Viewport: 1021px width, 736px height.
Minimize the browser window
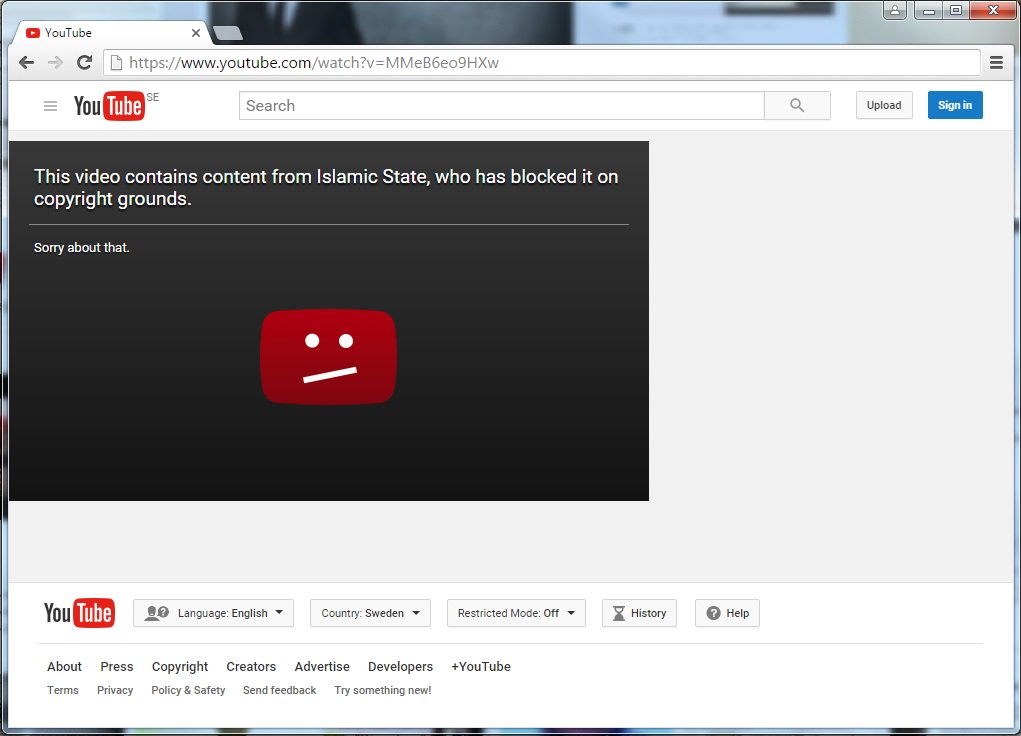(x=929, y=10)
